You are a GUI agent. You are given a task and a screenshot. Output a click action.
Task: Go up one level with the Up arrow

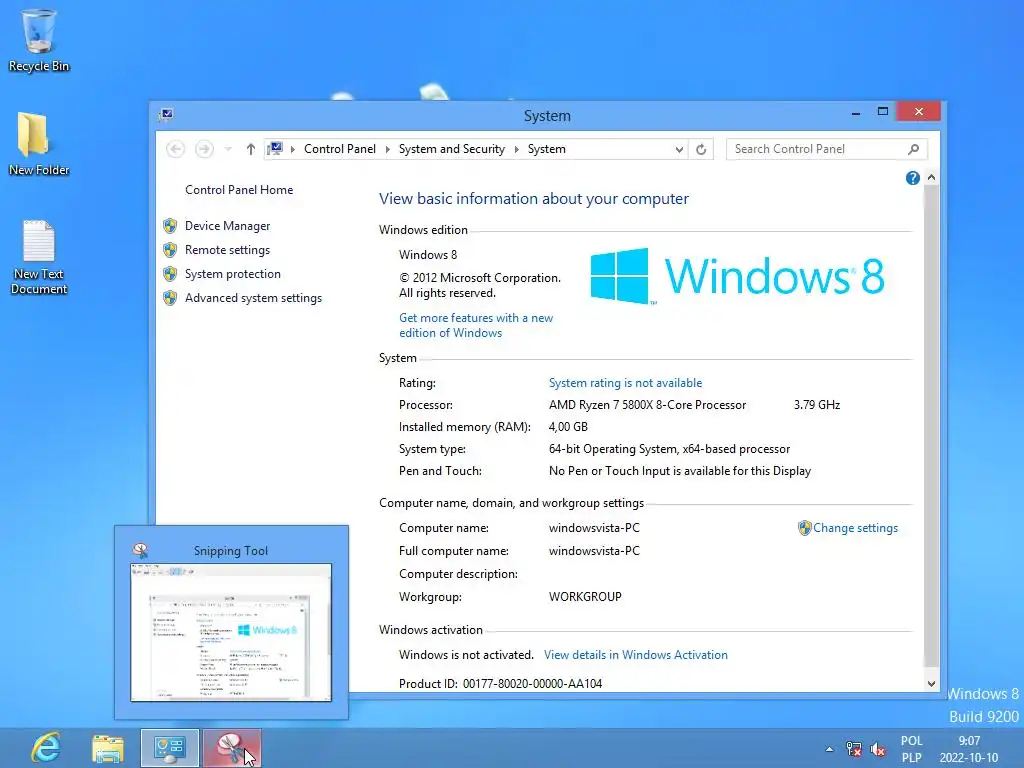click(x=250, y=150)
